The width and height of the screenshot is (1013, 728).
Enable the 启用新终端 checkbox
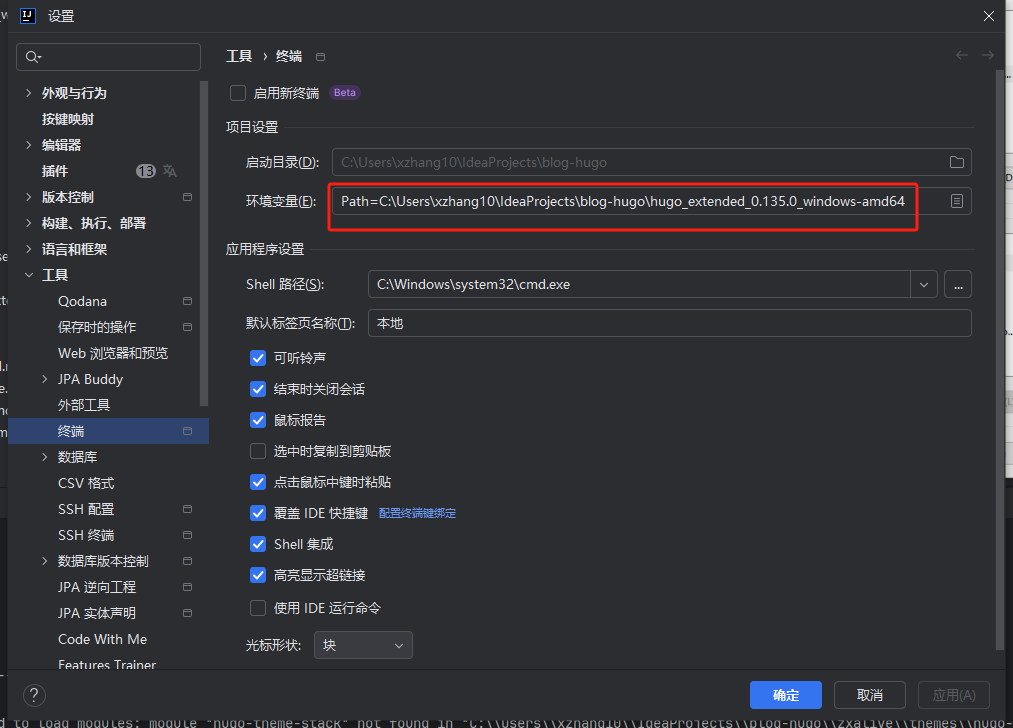tap(238, 93)
